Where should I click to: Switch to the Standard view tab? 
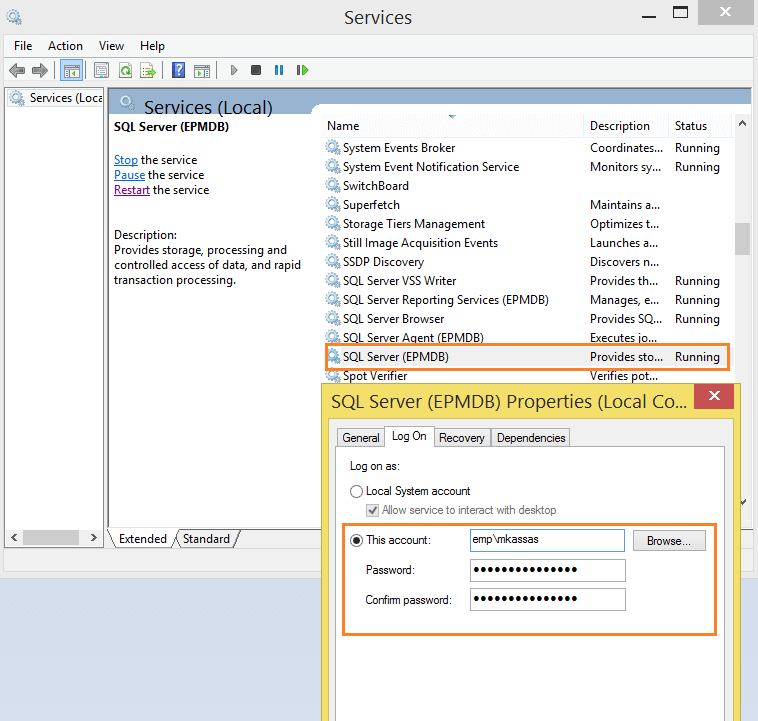(x=206, y=539)
